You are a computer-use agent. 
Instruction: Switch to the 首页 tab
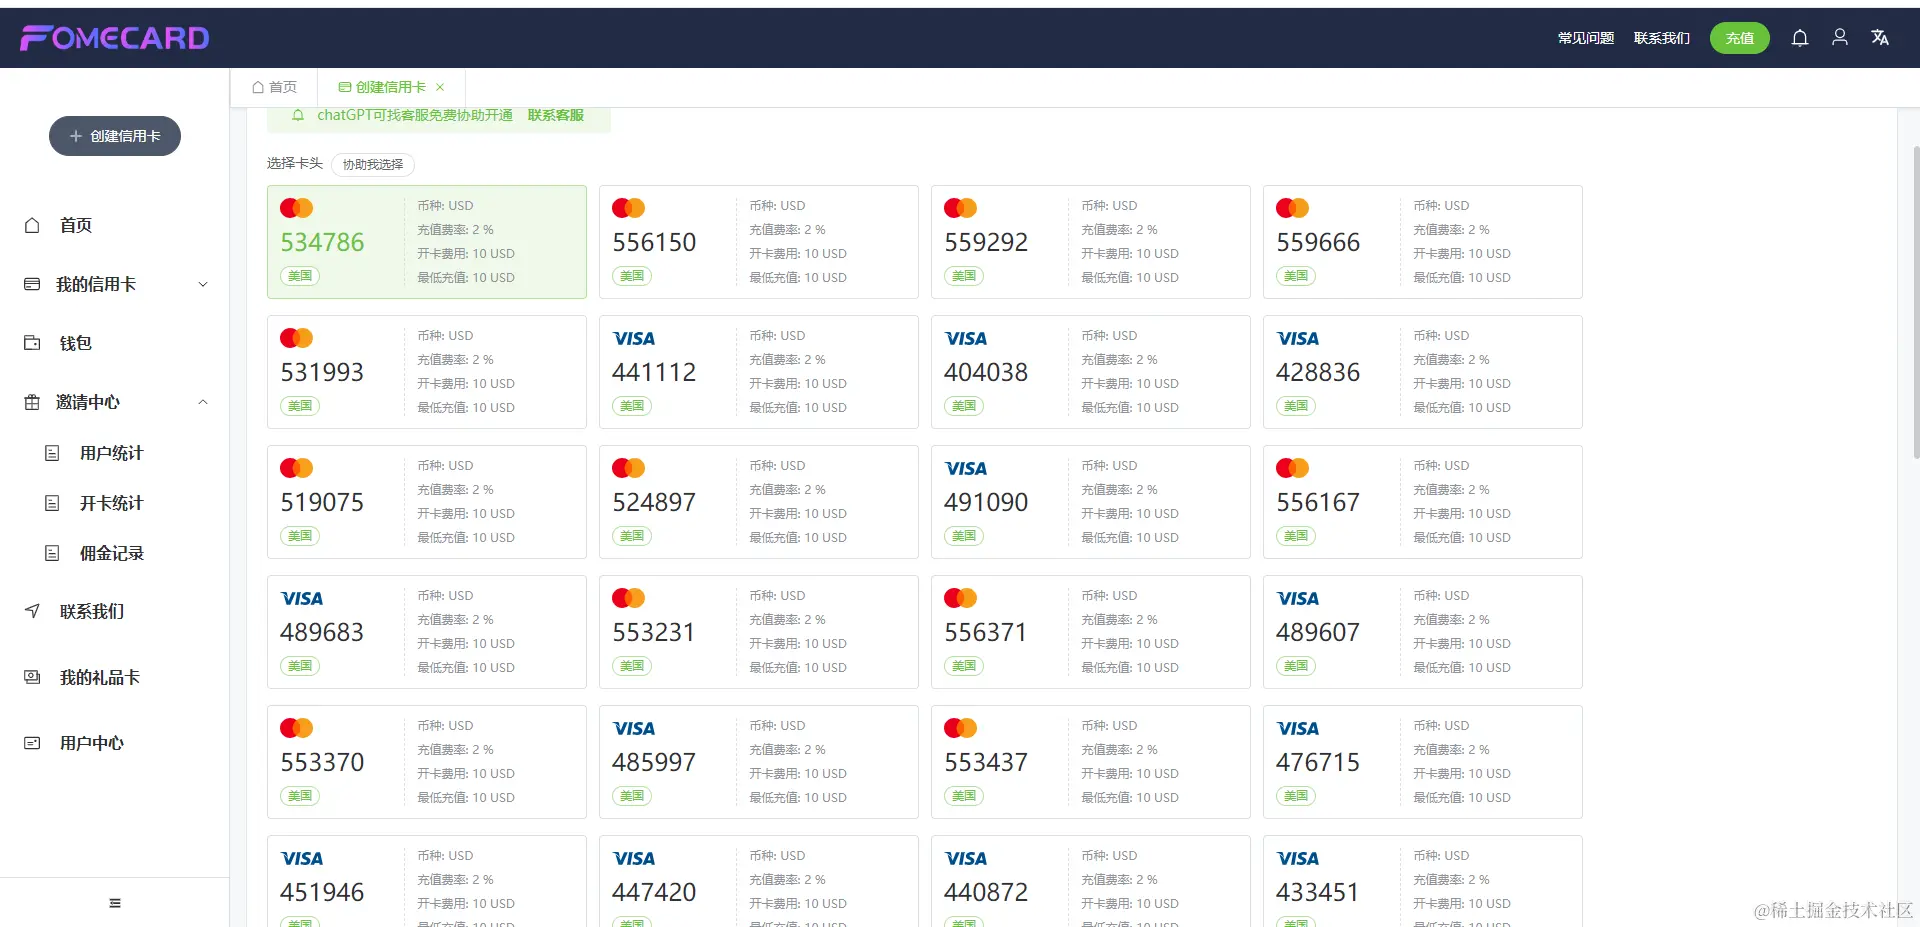pyautogui.click(x=274, y=87)
